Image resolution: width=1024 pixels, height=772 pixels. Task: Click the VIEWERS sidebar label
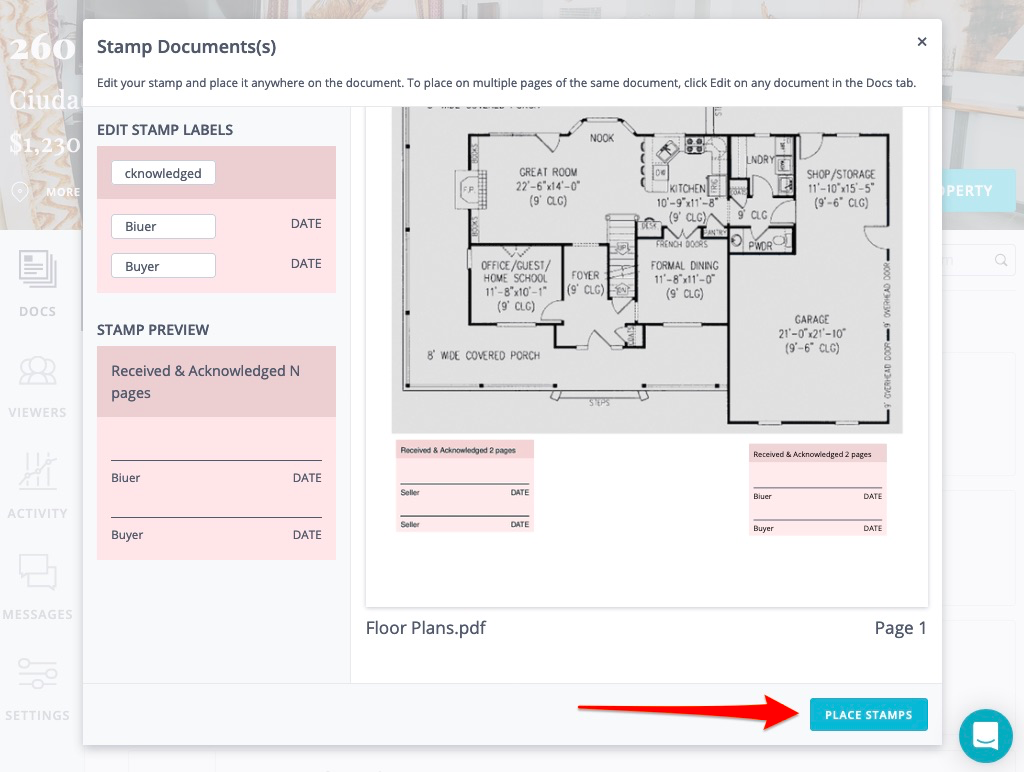point(38,413)
